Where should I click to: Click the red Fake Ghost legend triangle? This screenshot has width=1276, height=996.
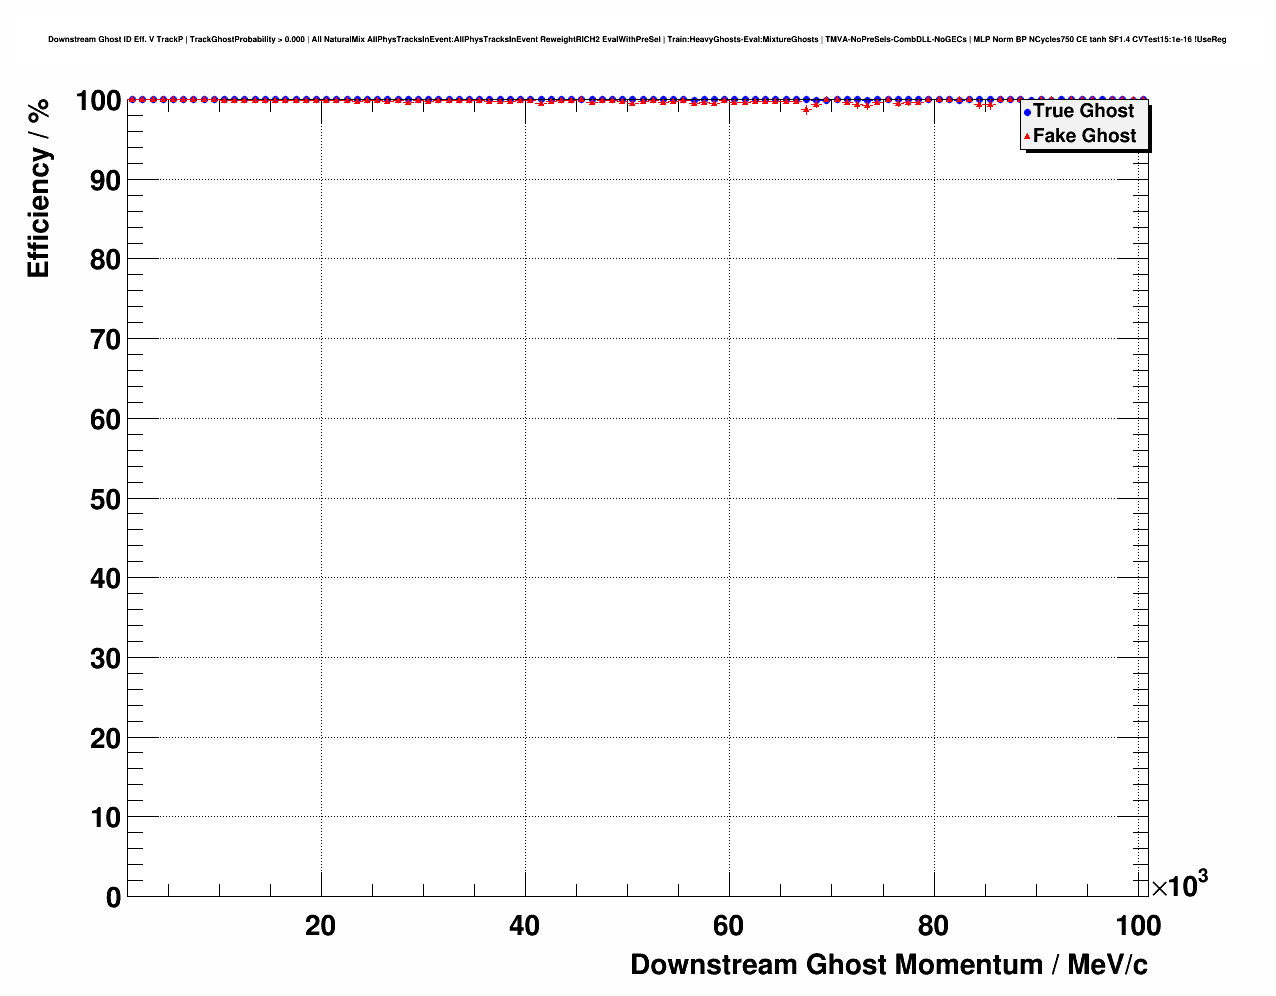click(x=1026, y=136)
